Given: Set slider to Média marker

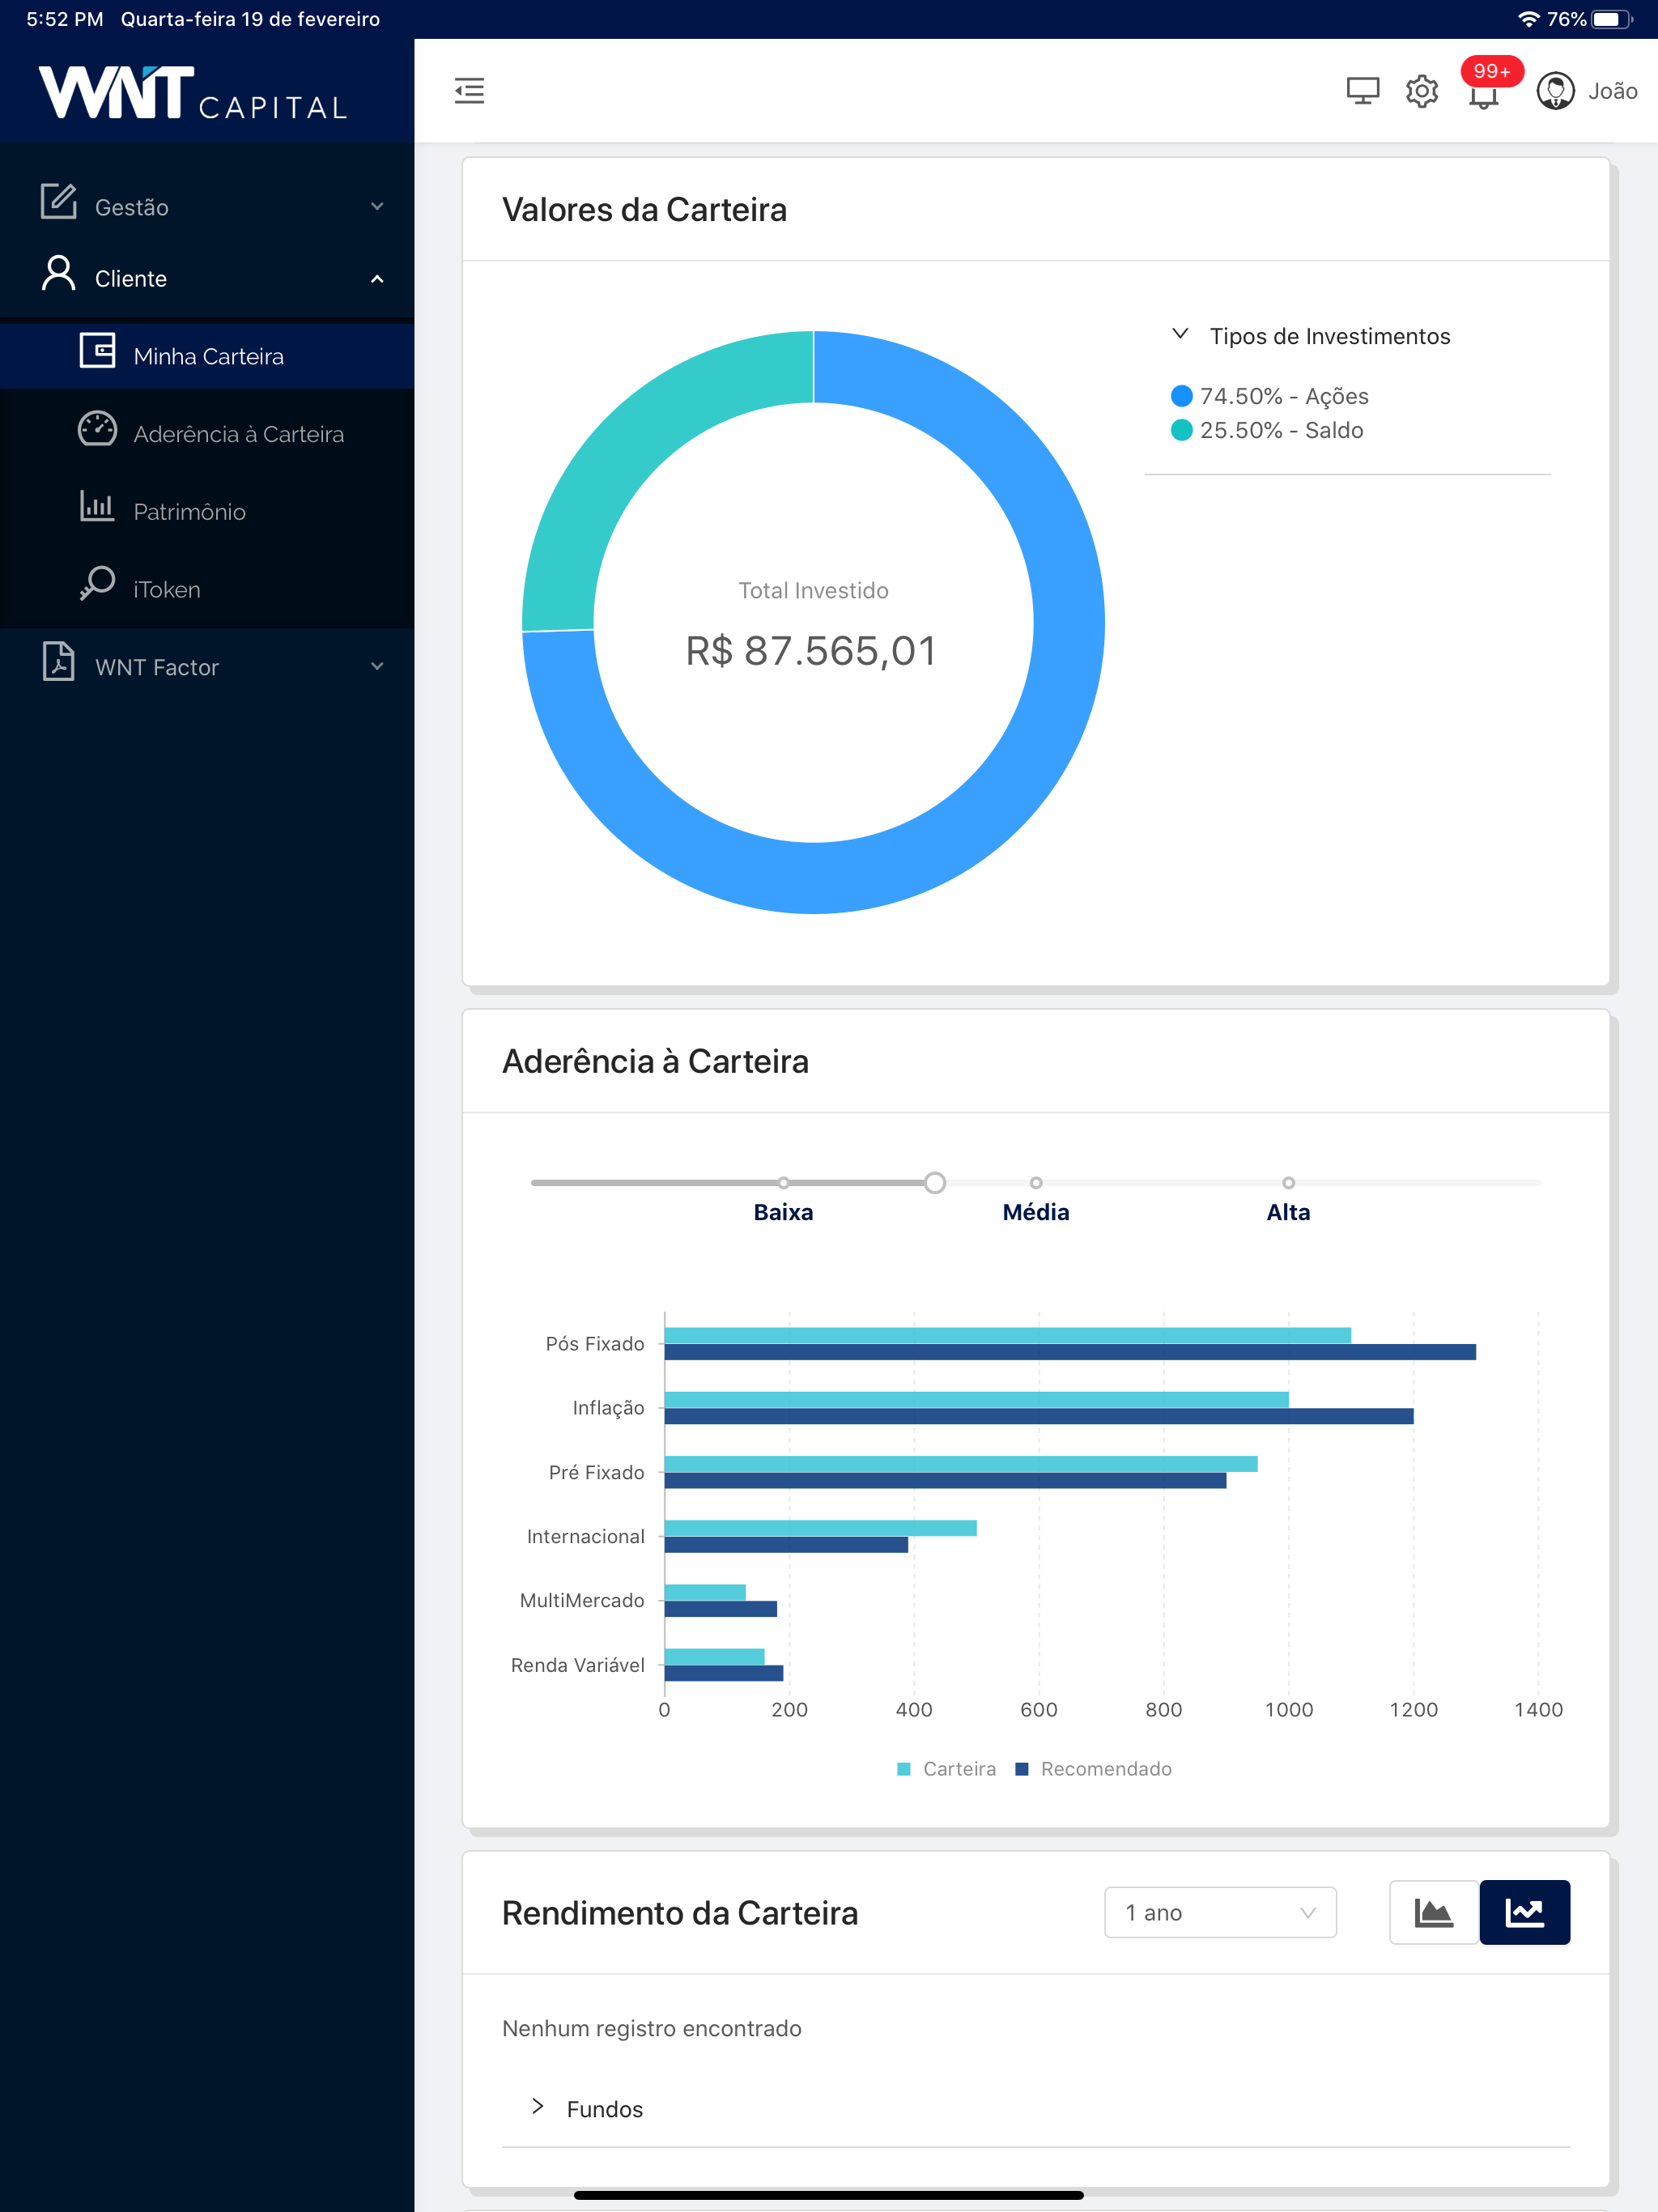Looking at the screenshot, I should 1036,1183.
